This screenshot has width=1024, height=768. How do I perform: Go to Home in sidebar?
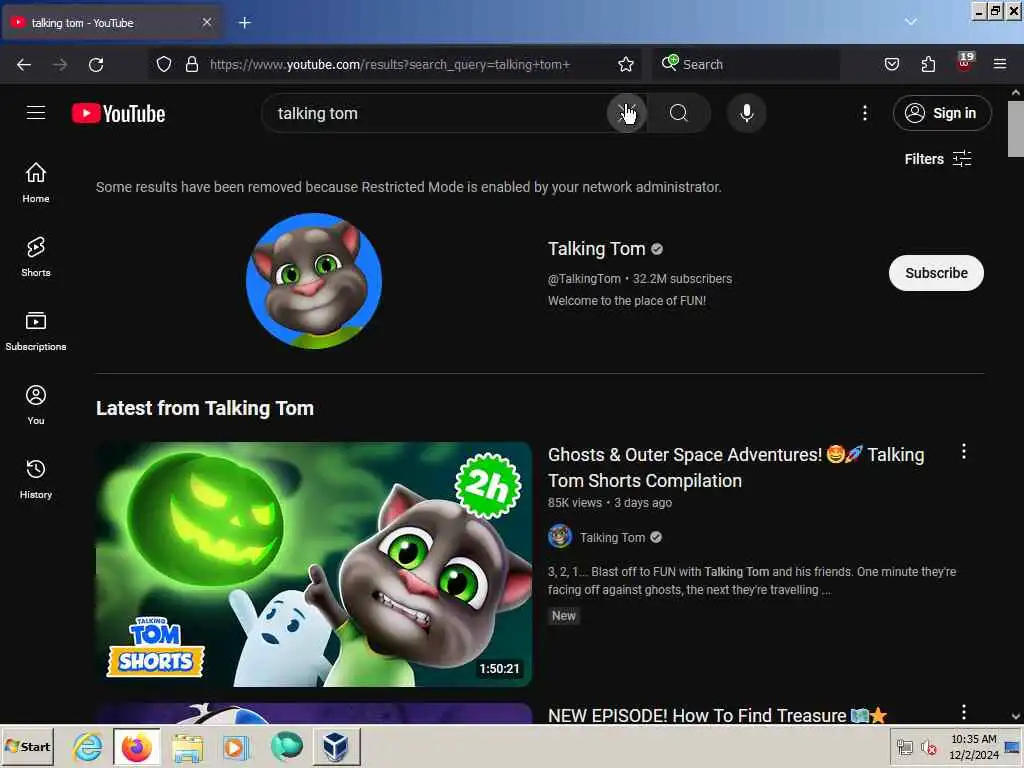pos(36,182)
